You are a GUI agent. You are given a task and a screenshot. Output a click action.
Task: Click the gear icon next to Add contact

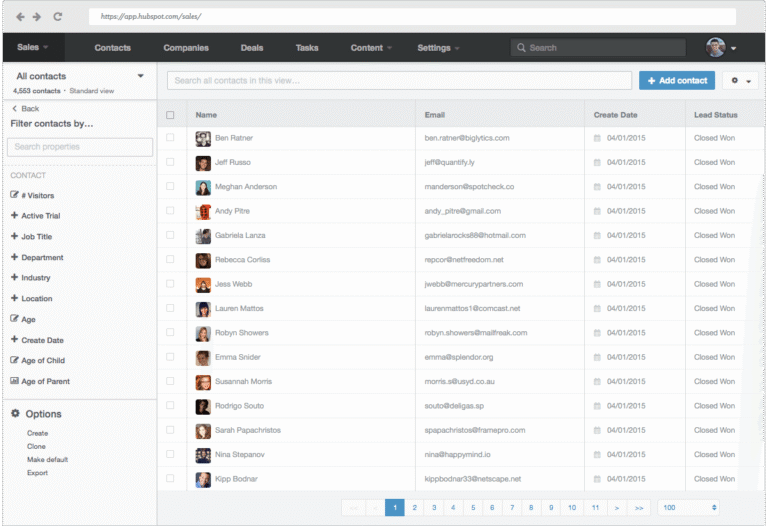tap(734, 80)
